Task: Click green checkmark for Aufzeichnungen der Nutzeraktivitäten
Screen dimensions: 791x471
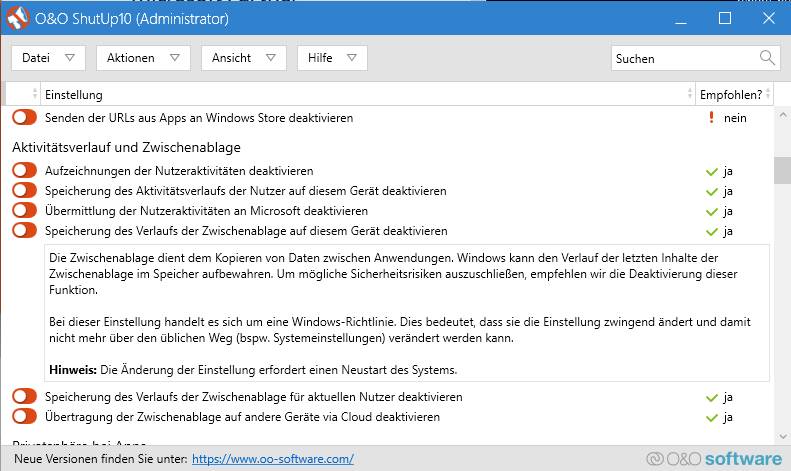Action: click(x=711, y=172)
